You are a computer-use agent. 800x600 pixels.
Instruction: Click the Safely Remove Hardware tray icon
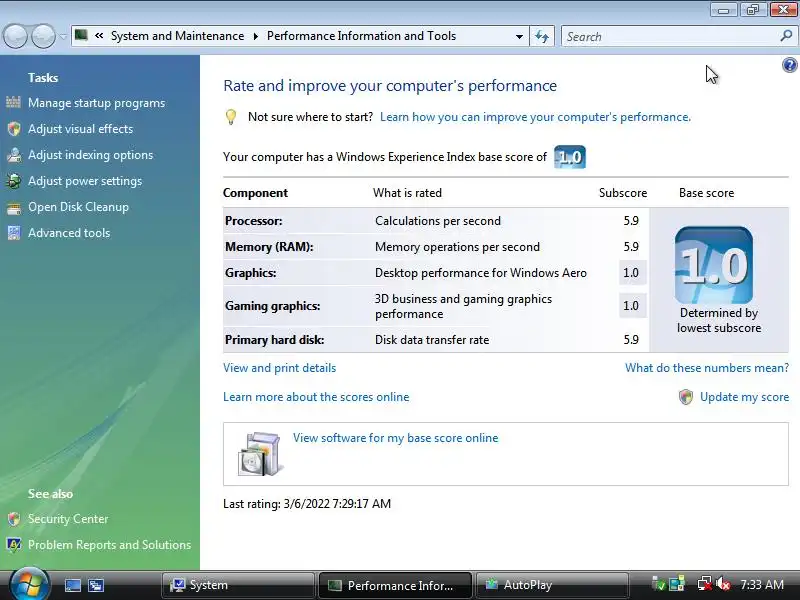click(659, 584)
